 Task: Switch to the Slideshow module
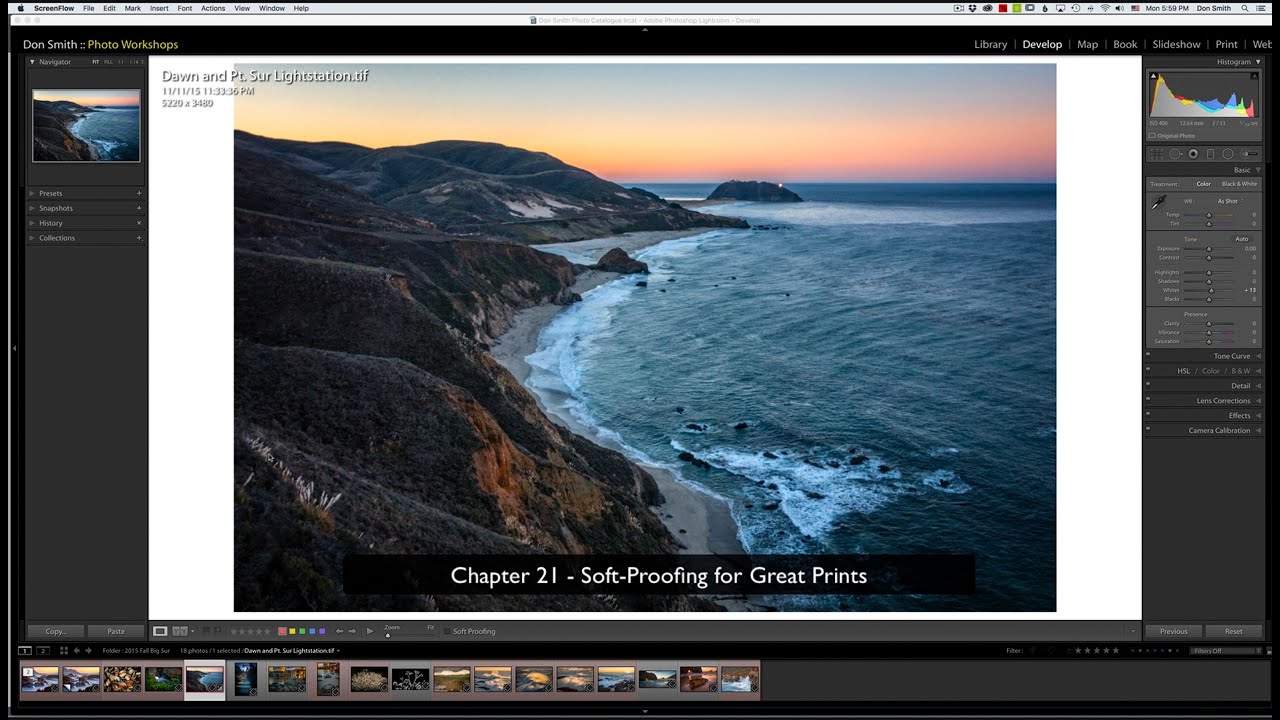pos(1176,44)
